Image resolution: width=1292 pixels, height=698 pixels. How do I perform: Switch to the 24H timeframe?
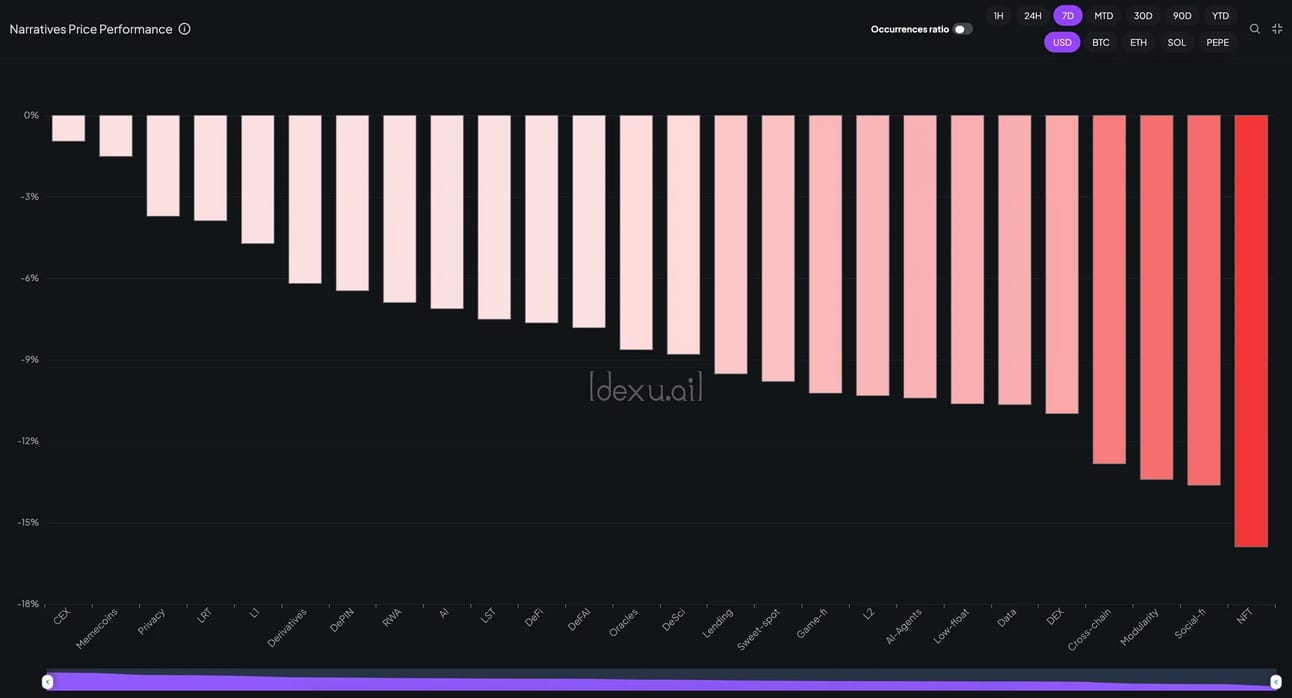point(1033,16)
